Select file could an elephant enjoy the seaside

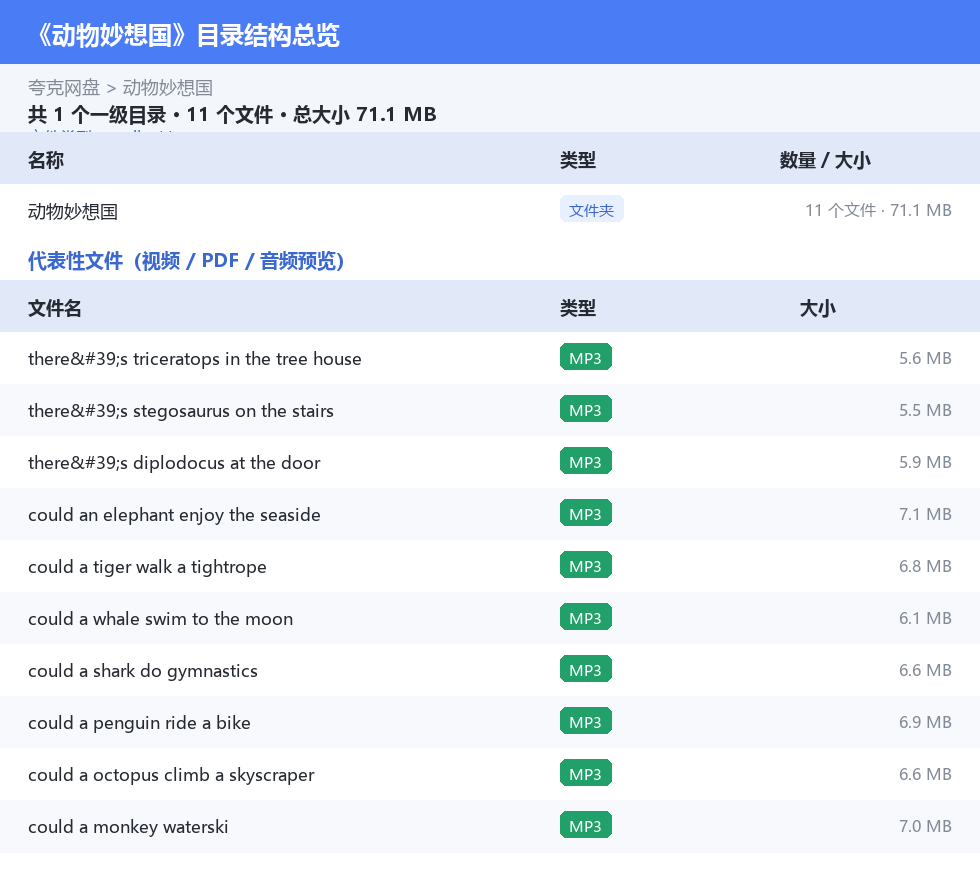tap(174, 515)
